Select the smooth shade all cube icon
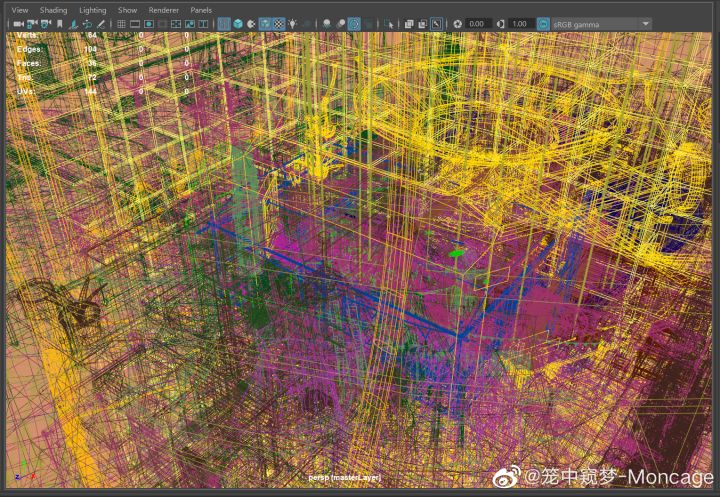 click(238, 24)
